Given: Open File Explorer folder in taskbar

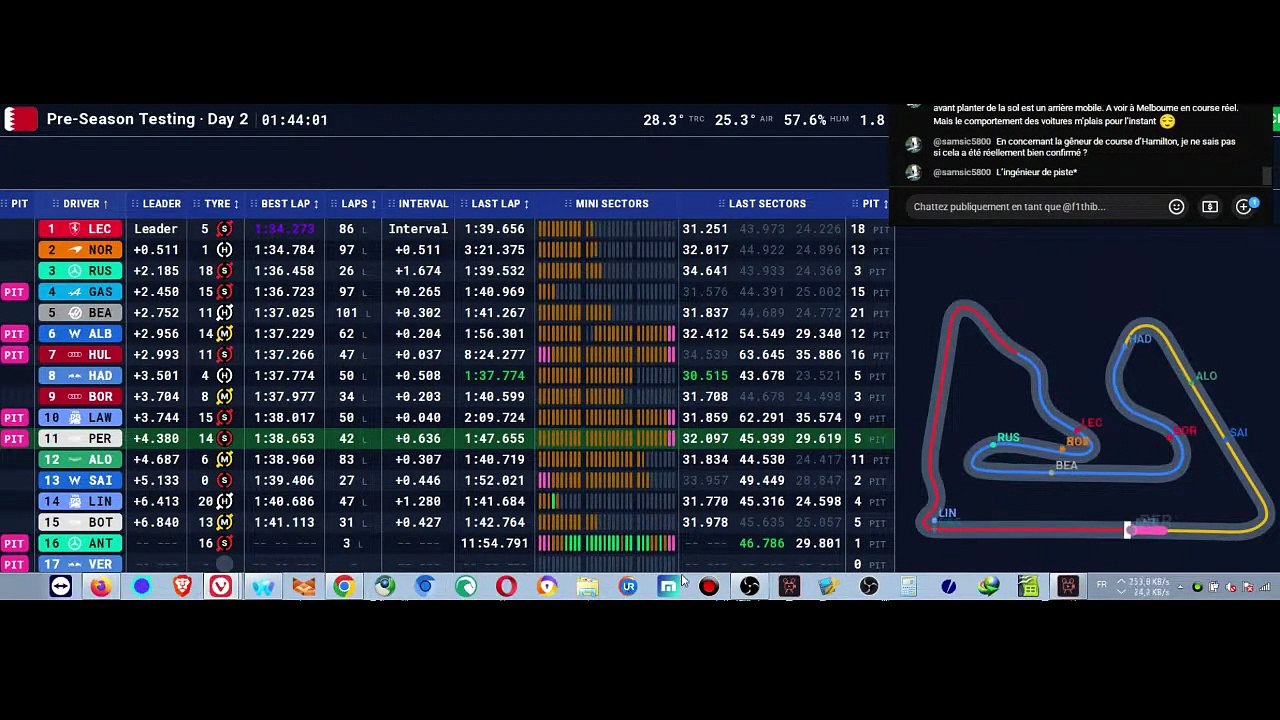Looking at the screenshot, I should click(x=587, y=586).
